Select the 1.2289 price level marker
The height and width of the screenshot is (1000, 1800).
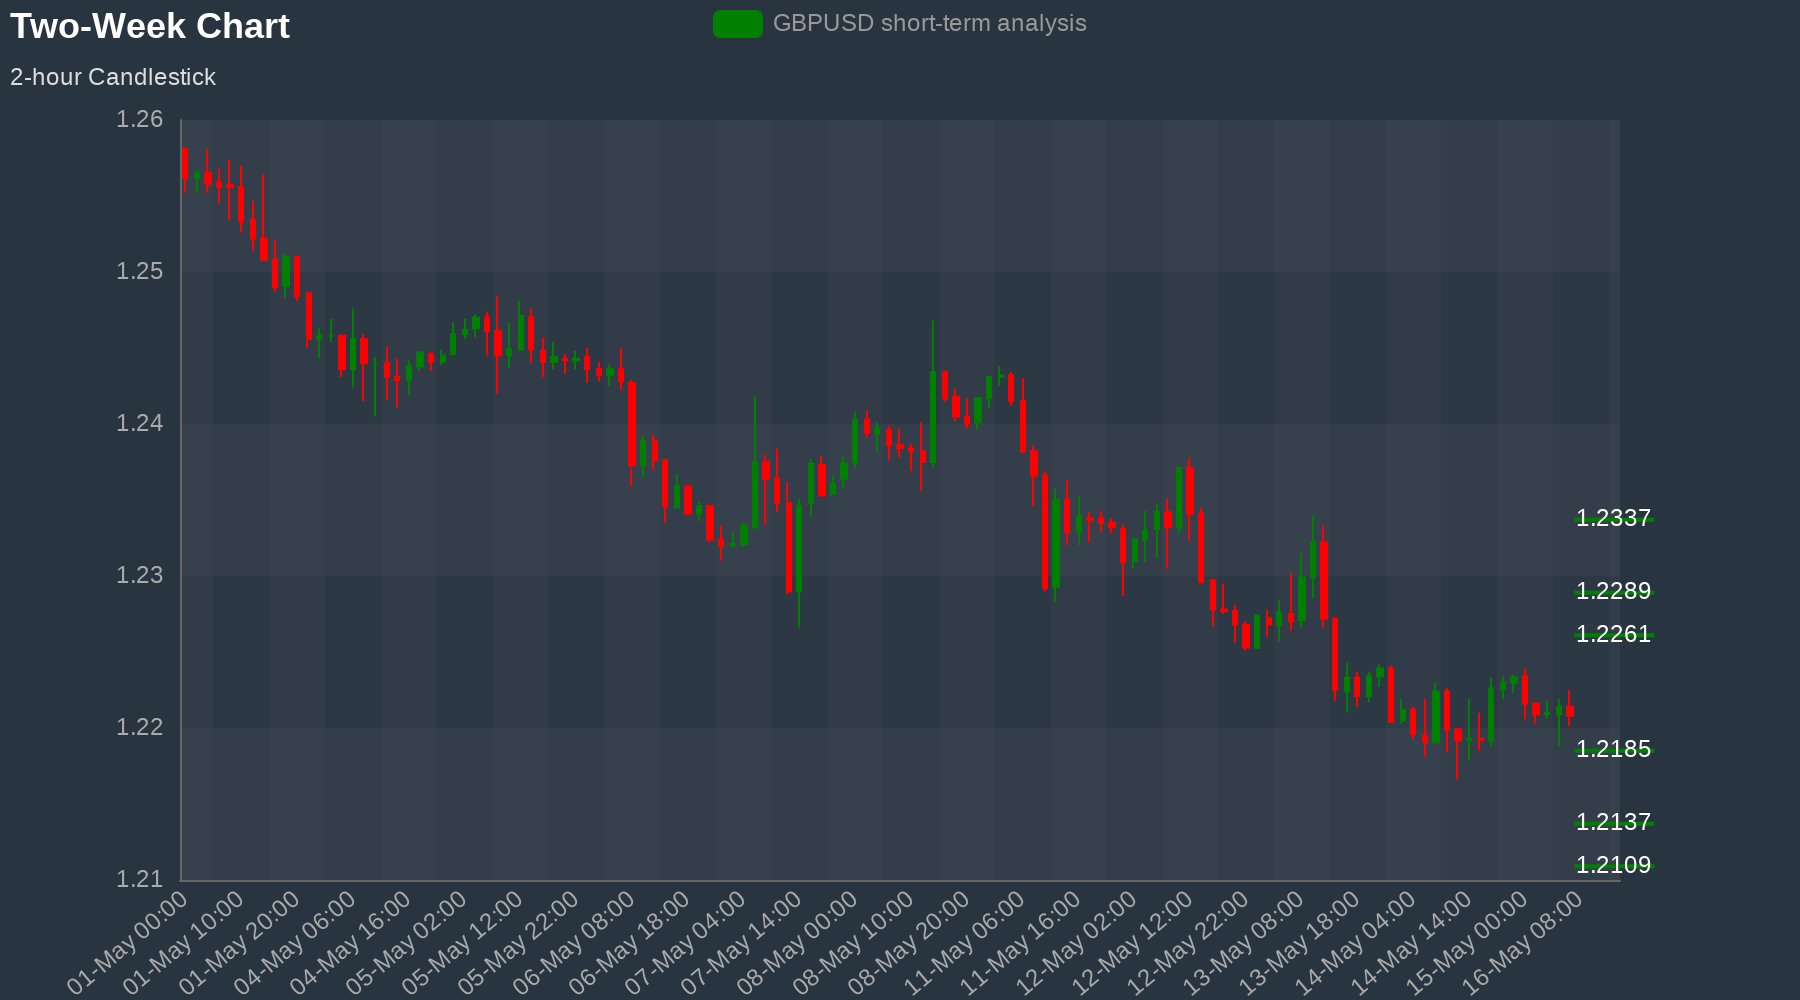(1613, 591)
